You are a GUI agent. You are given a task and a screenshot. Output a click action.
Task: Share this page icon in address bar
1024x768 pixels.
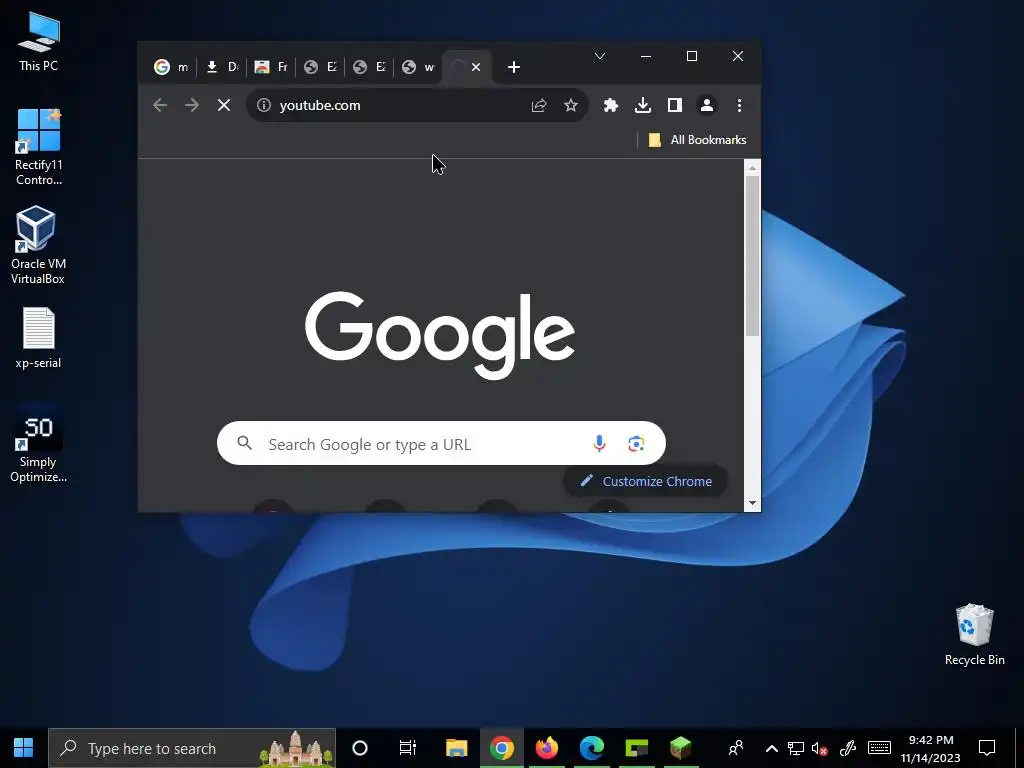coord(539,105)
